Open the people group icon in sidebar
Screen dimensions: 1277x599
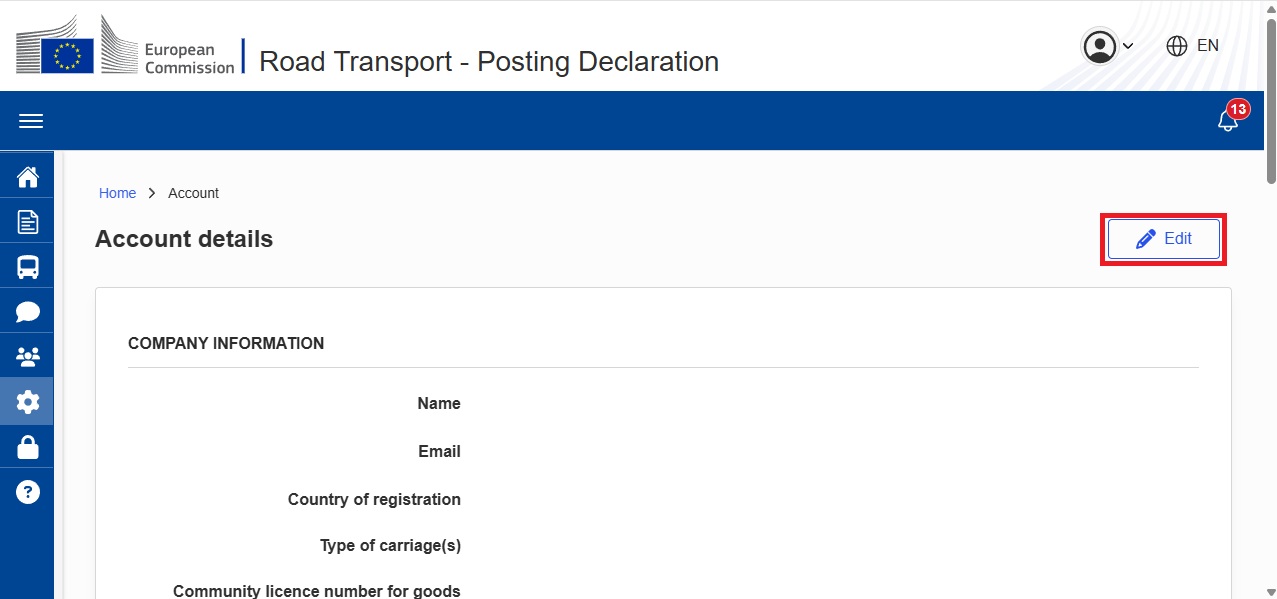pyautogui.click(x=28, y=357)
